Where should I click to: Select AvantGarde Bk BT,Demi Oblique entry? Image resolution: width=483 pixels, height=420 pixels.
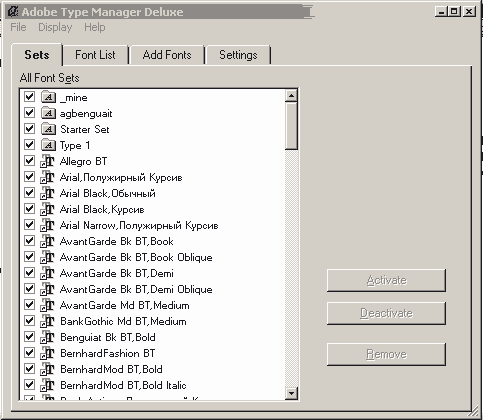point(136,289)
